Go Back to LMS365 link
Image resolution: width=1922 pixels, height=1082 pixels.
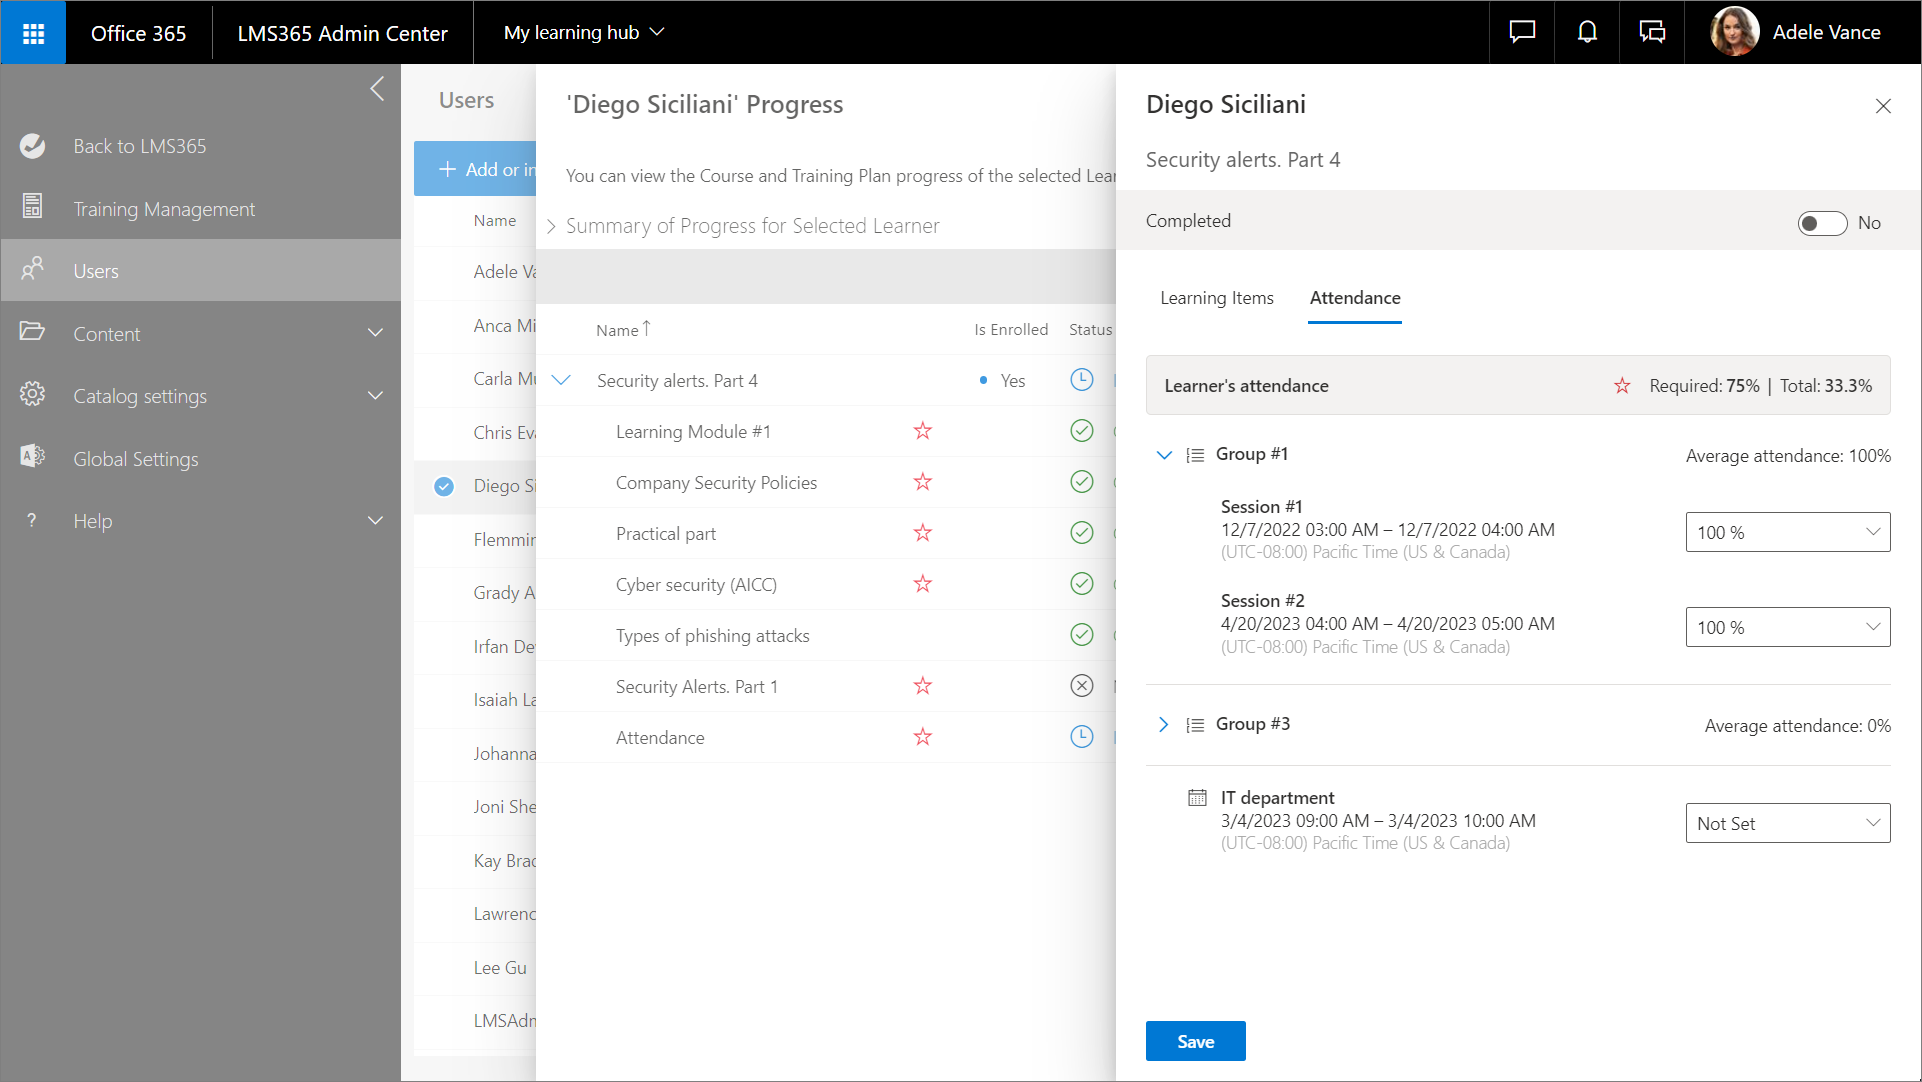click(x=139, y=146)
